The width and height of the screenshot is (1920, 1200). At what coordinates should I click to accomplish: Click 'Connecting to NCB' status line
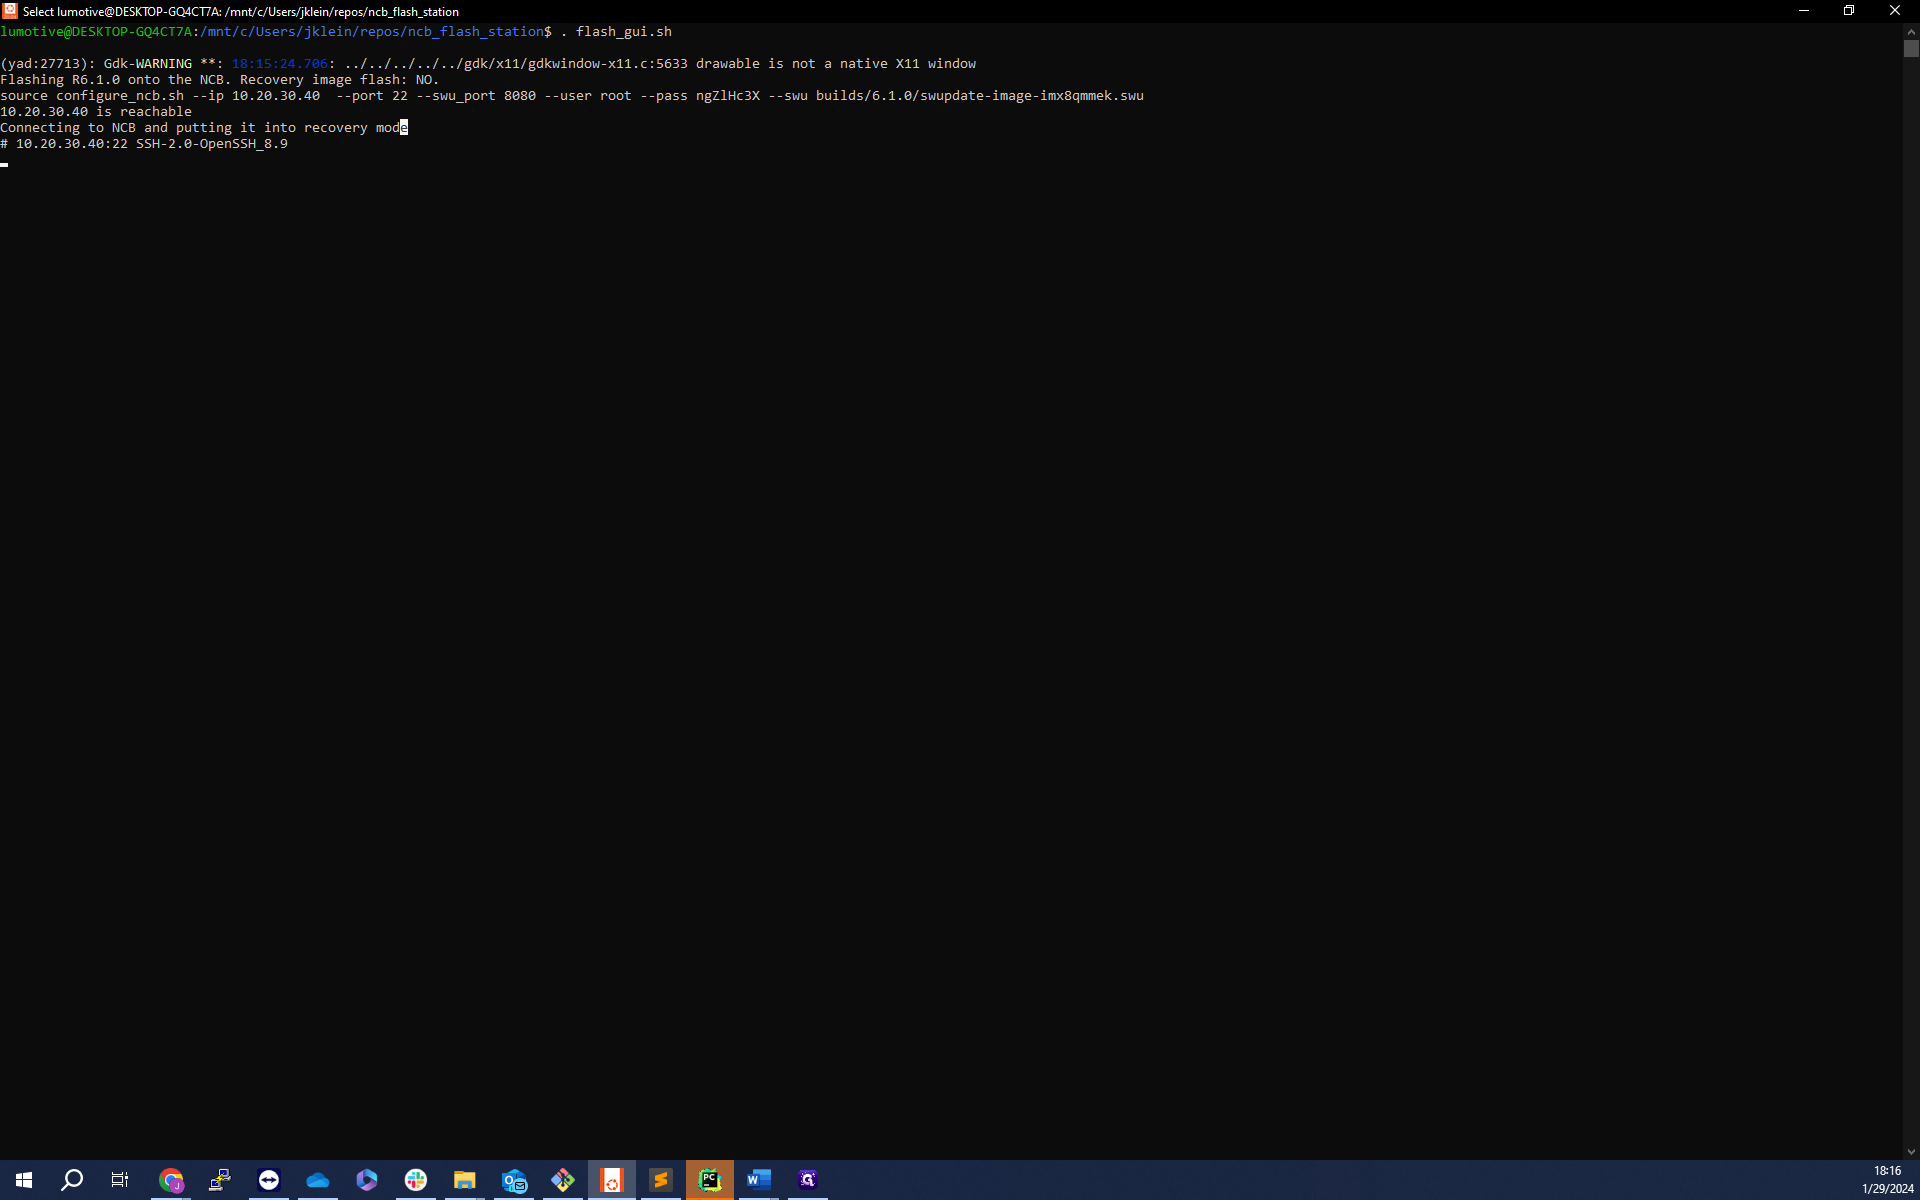204,128
